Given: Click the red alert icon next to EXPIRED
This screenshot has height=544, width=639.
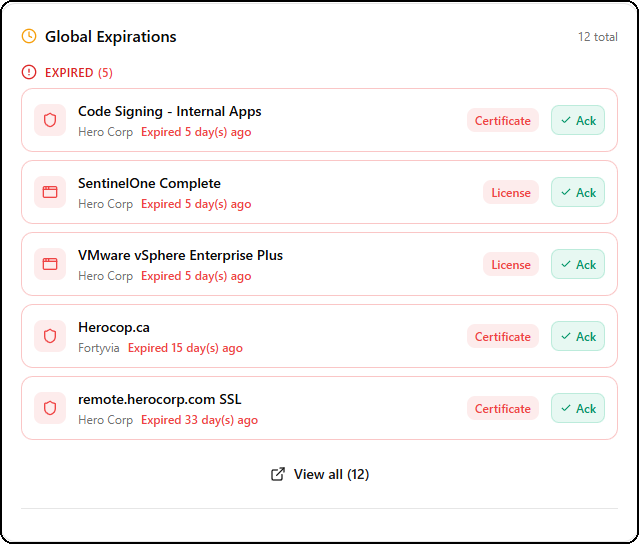Looking at the screenshot, I should tap(29, 72).
